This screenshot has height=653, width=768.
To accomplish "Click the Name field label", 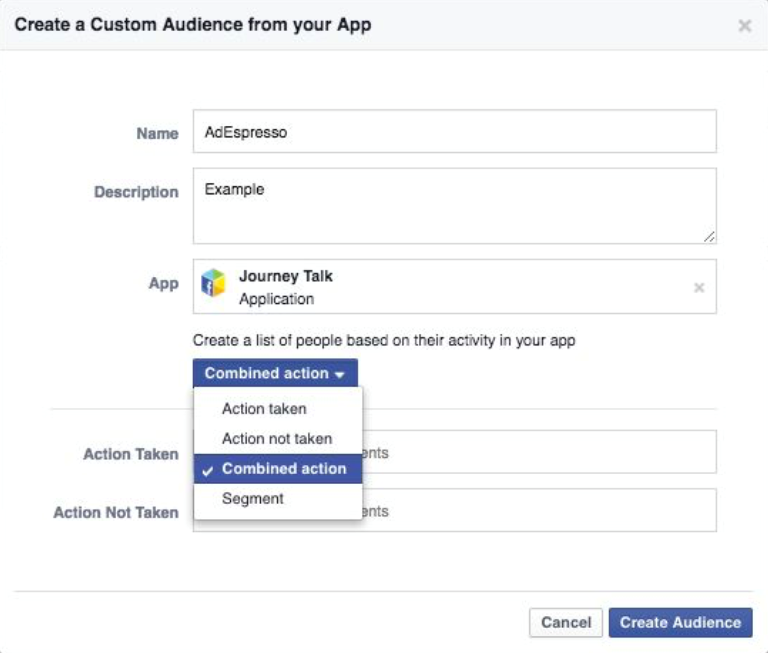I will click(157, 133).
